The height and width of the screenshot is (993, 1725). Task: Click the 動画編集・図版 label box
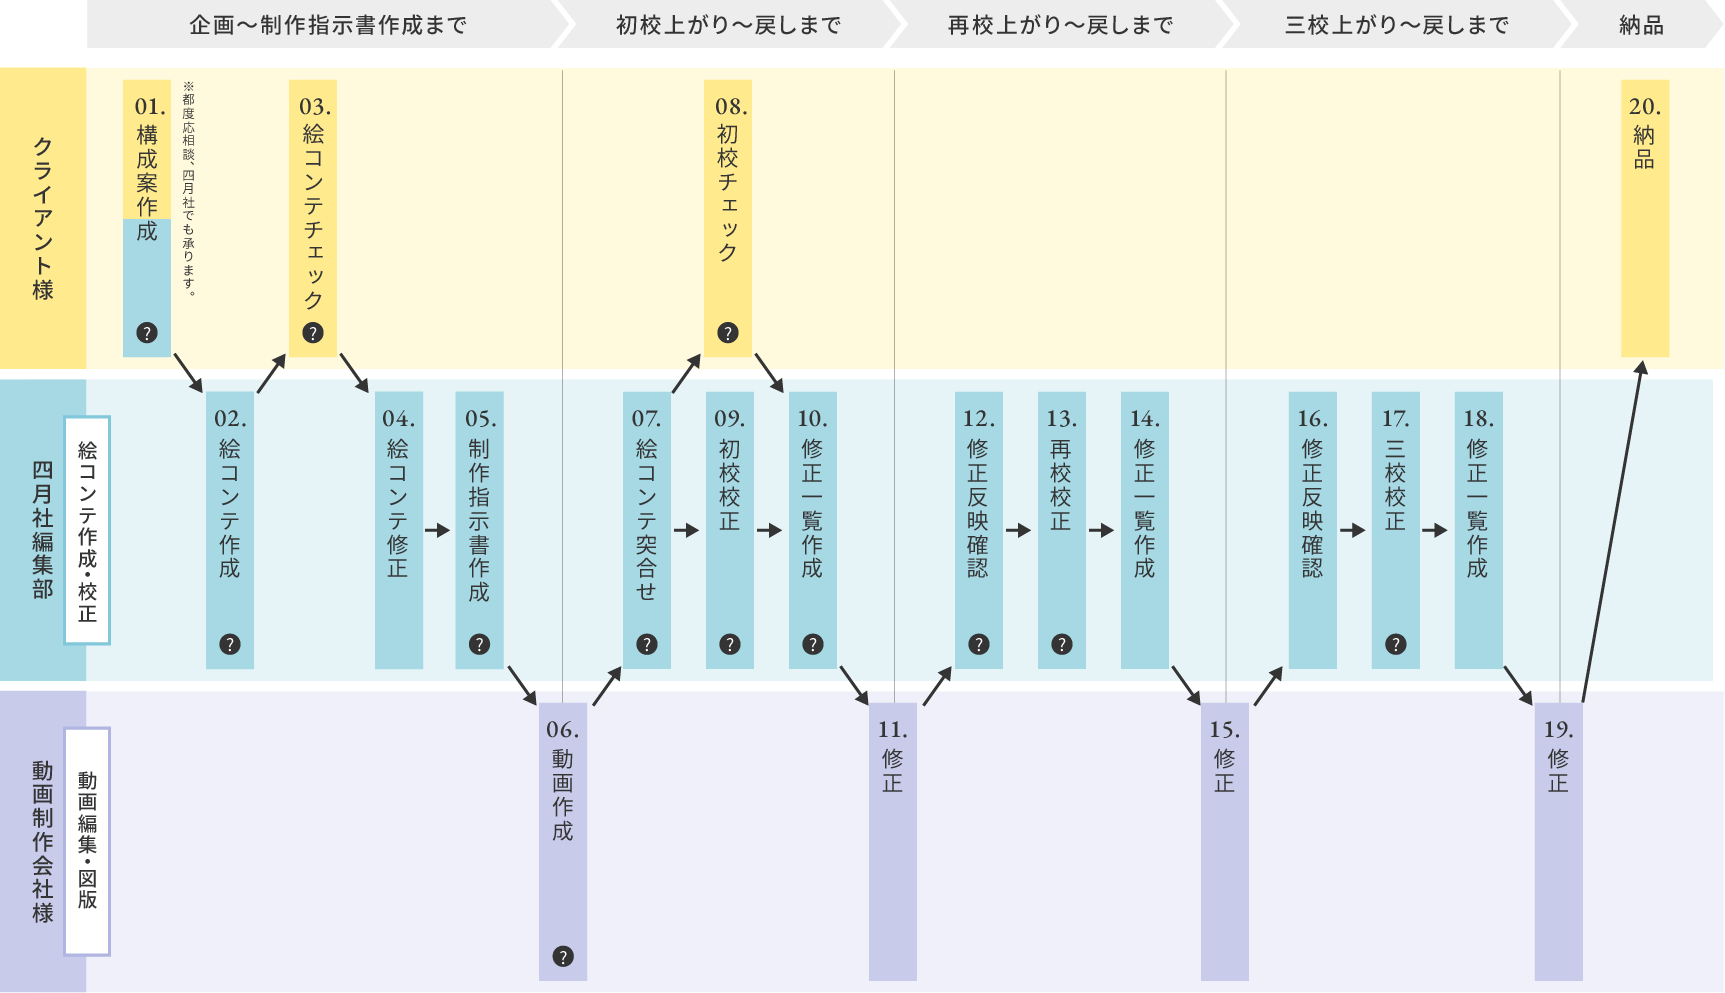point(88,841)
